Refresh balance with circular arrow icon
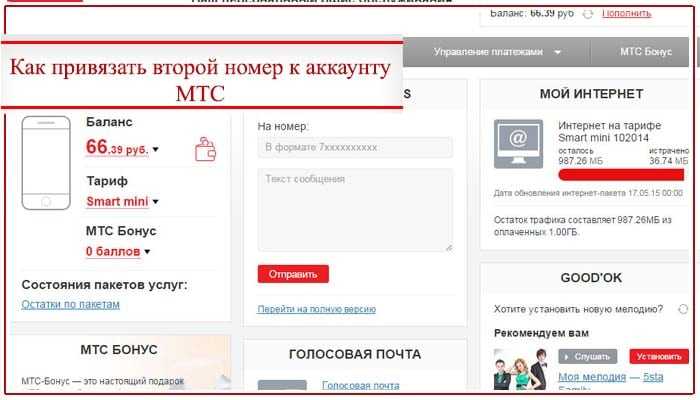This screenshot has height=400, width=700. (588, 14)
